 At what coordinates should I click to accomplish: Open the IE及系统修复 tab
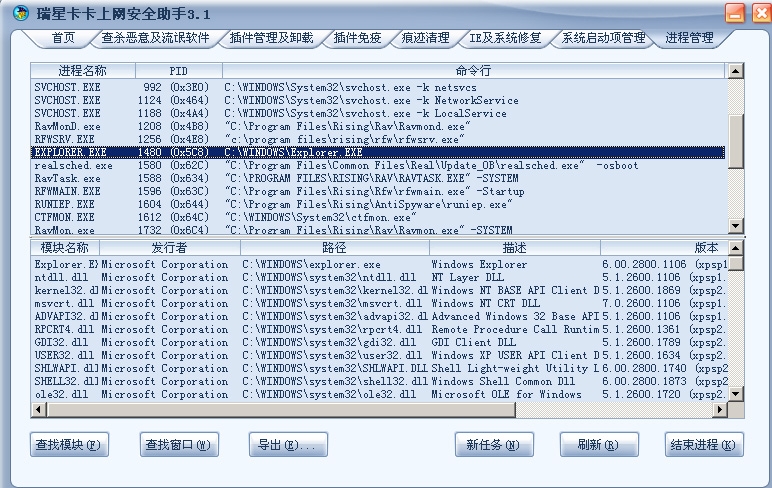pos(505,38)
